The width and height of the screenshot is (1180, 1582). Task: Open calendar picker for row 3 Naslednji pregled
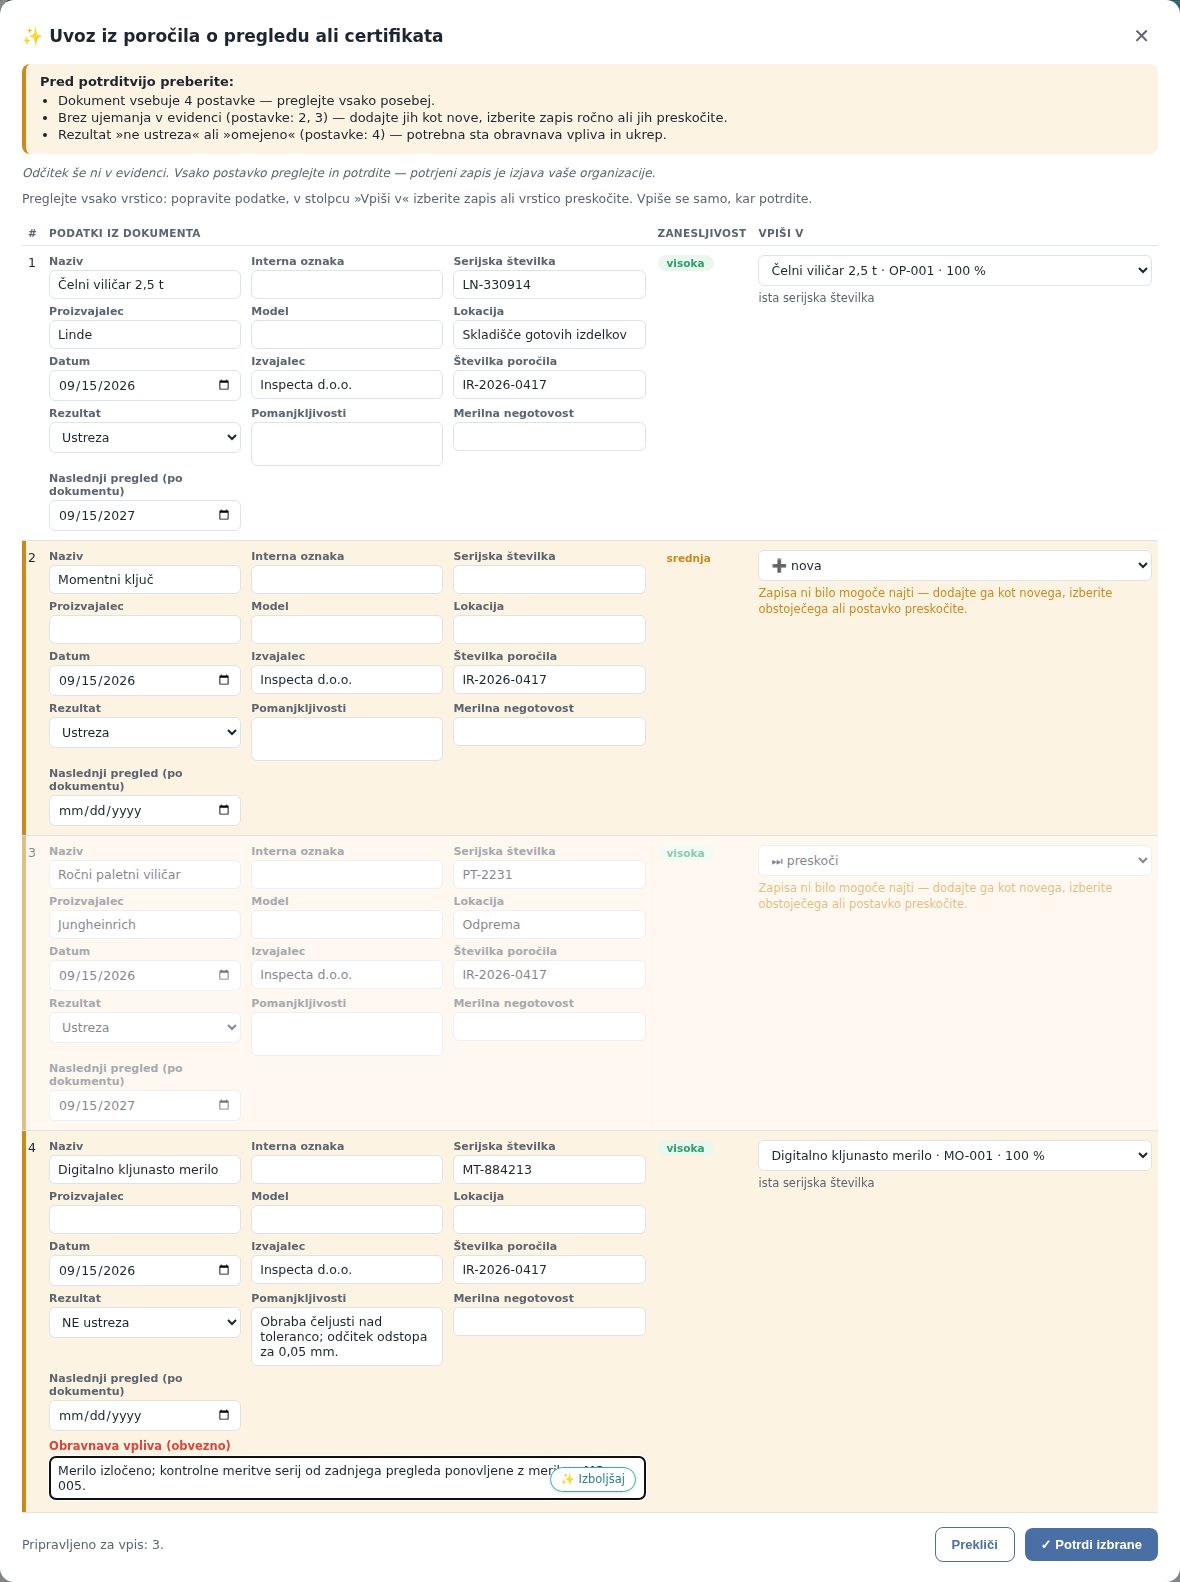[224, 1105]
